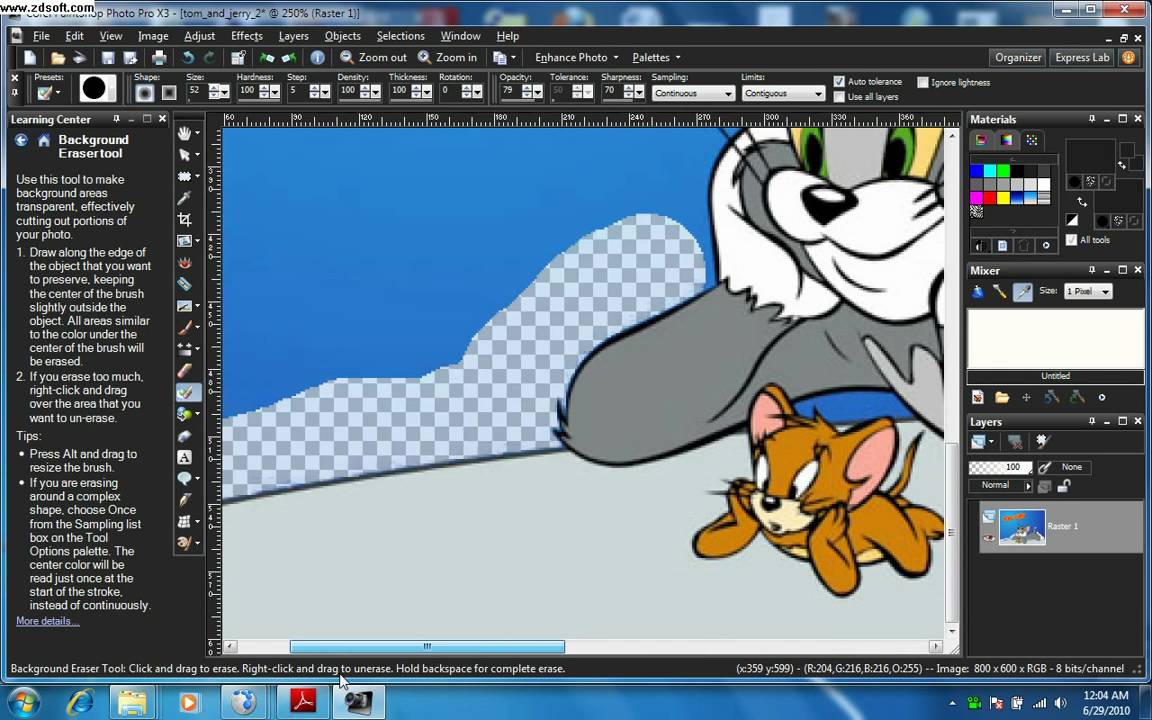The image size is (1152, 720).
Task: Open the Effects menu
Action: (x=246, y=36)
